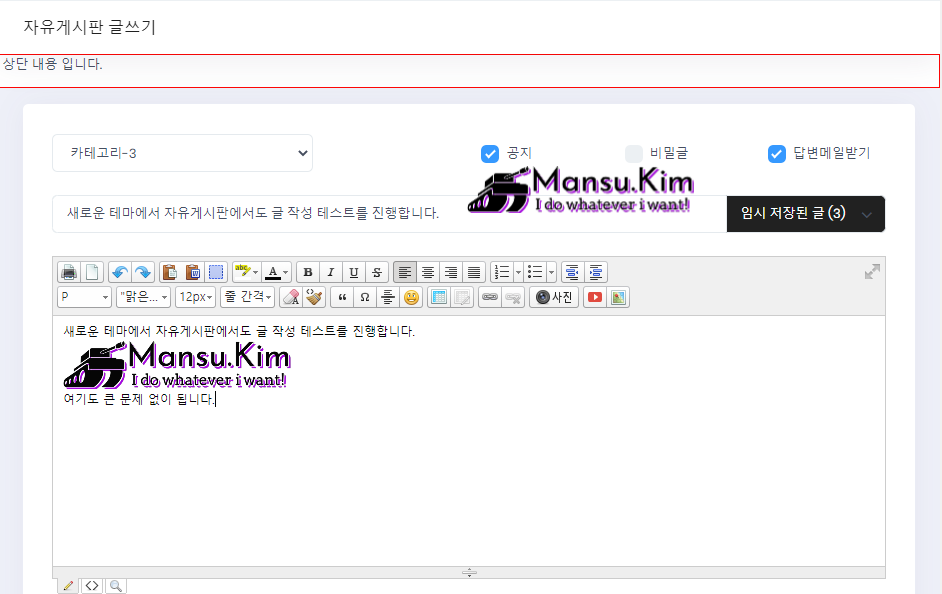Uncheck the 공지 checkbox

490,153
